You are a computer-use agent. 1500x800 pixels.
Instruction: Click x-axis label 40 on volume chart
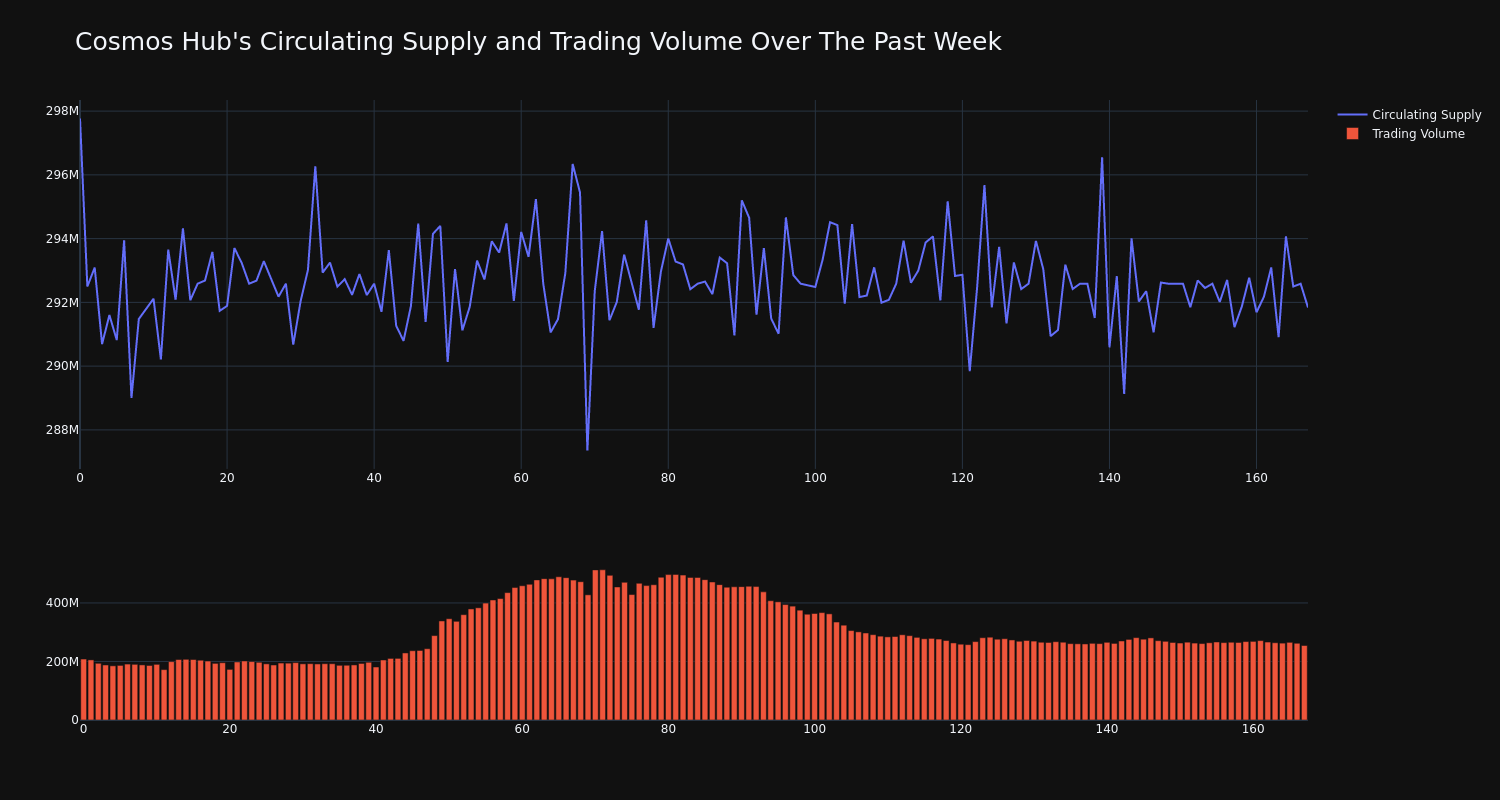[376, 729]
